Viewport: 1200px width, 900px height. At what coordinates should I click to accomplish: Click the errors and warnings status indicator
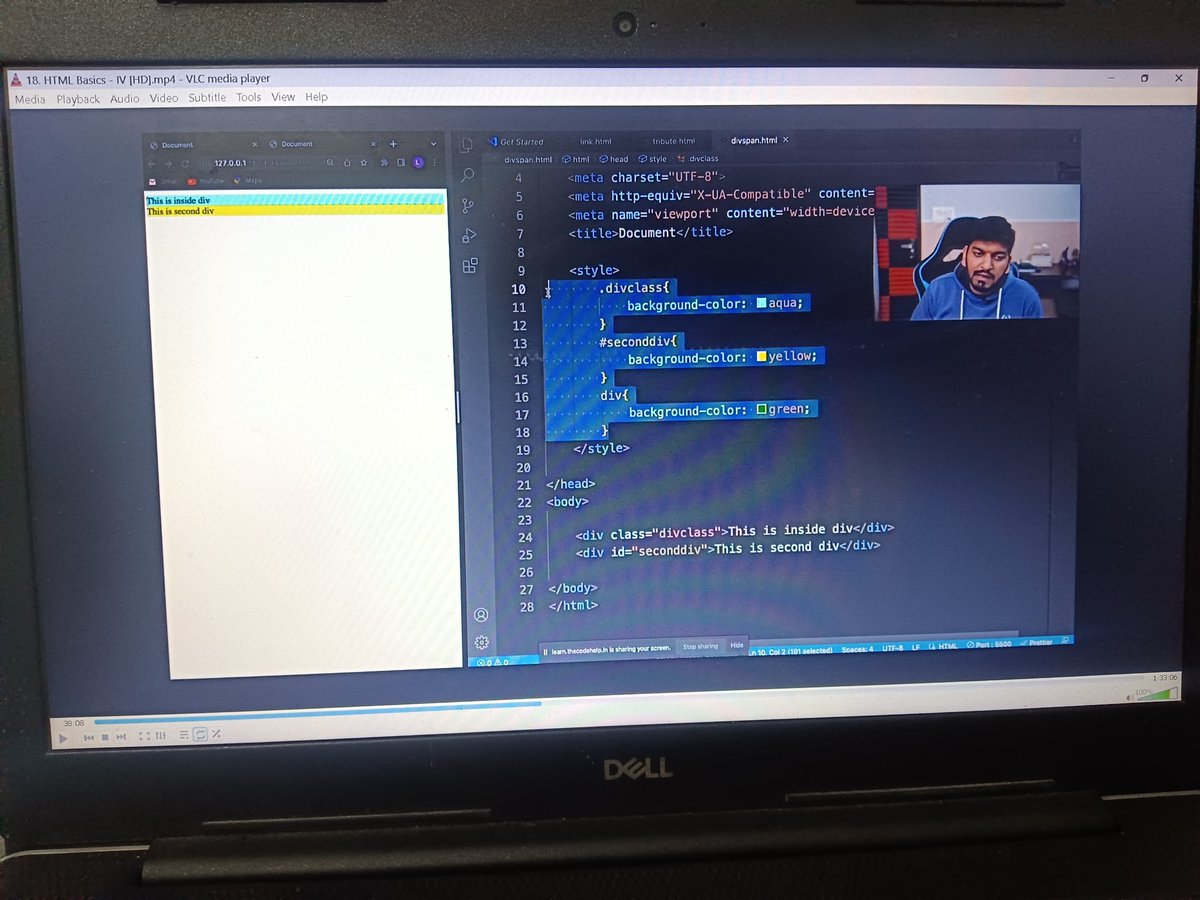[x=492, y=662]
